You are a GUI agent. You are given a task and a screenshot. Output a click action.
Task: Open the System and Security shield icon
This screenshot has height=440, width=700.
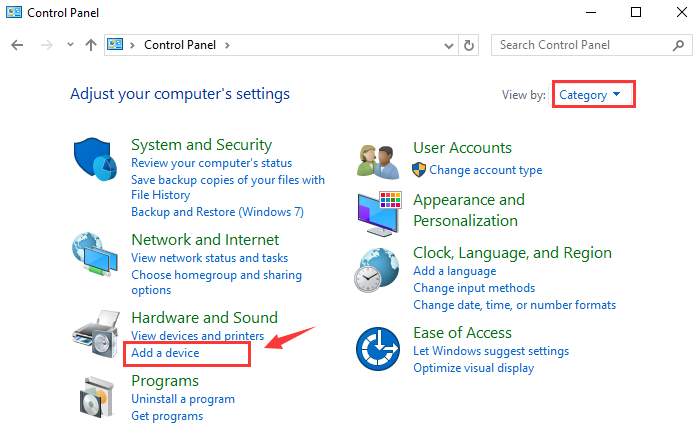pyautogui.click(x=96, y=159)
